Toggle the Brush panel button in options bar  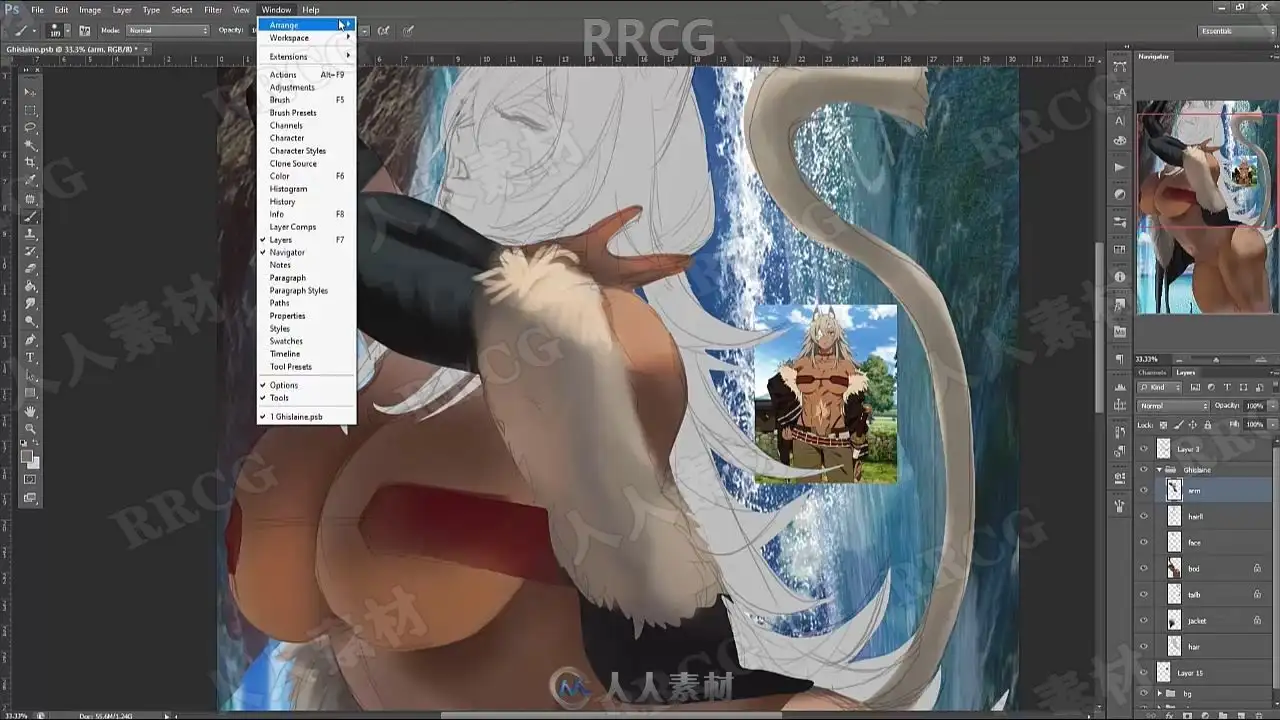(85, 31)
